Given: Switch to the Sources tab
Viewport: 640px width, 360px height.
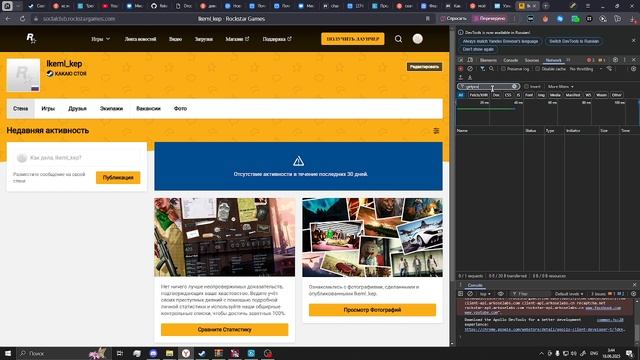Looking at the screenshot, I should [531, 60].
